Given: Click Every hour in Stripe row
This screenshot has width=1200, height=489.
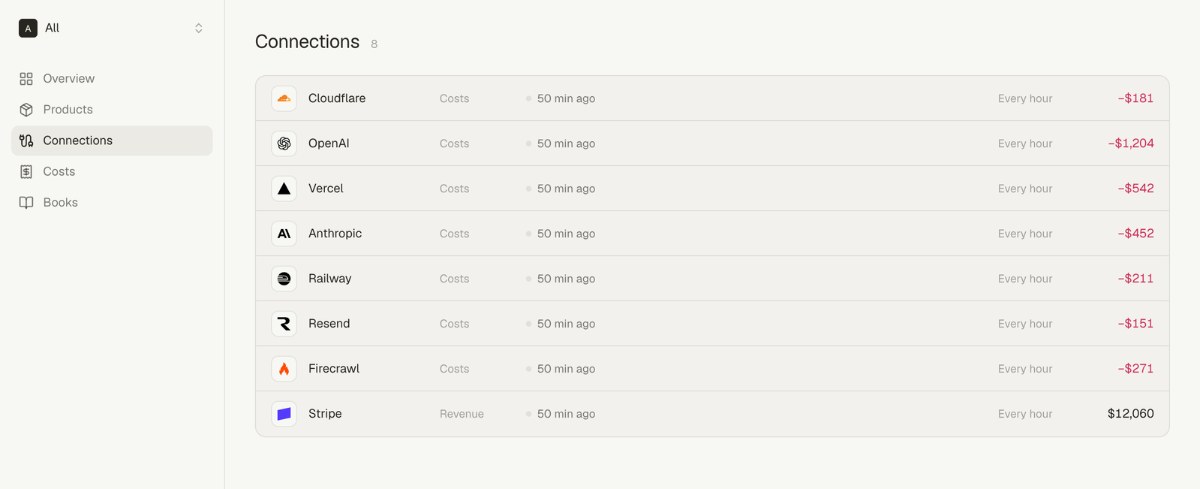Looking at the screenshot, I should [x=1025, y=414].
